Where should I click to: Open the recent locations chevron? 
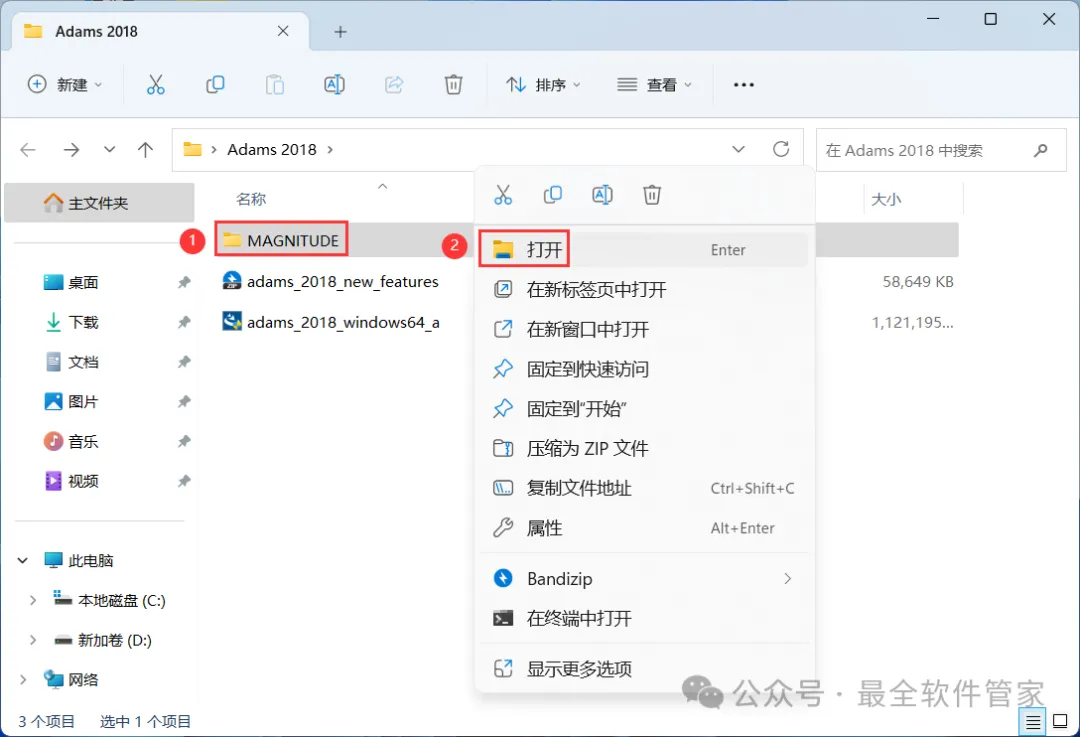(109, 149)
